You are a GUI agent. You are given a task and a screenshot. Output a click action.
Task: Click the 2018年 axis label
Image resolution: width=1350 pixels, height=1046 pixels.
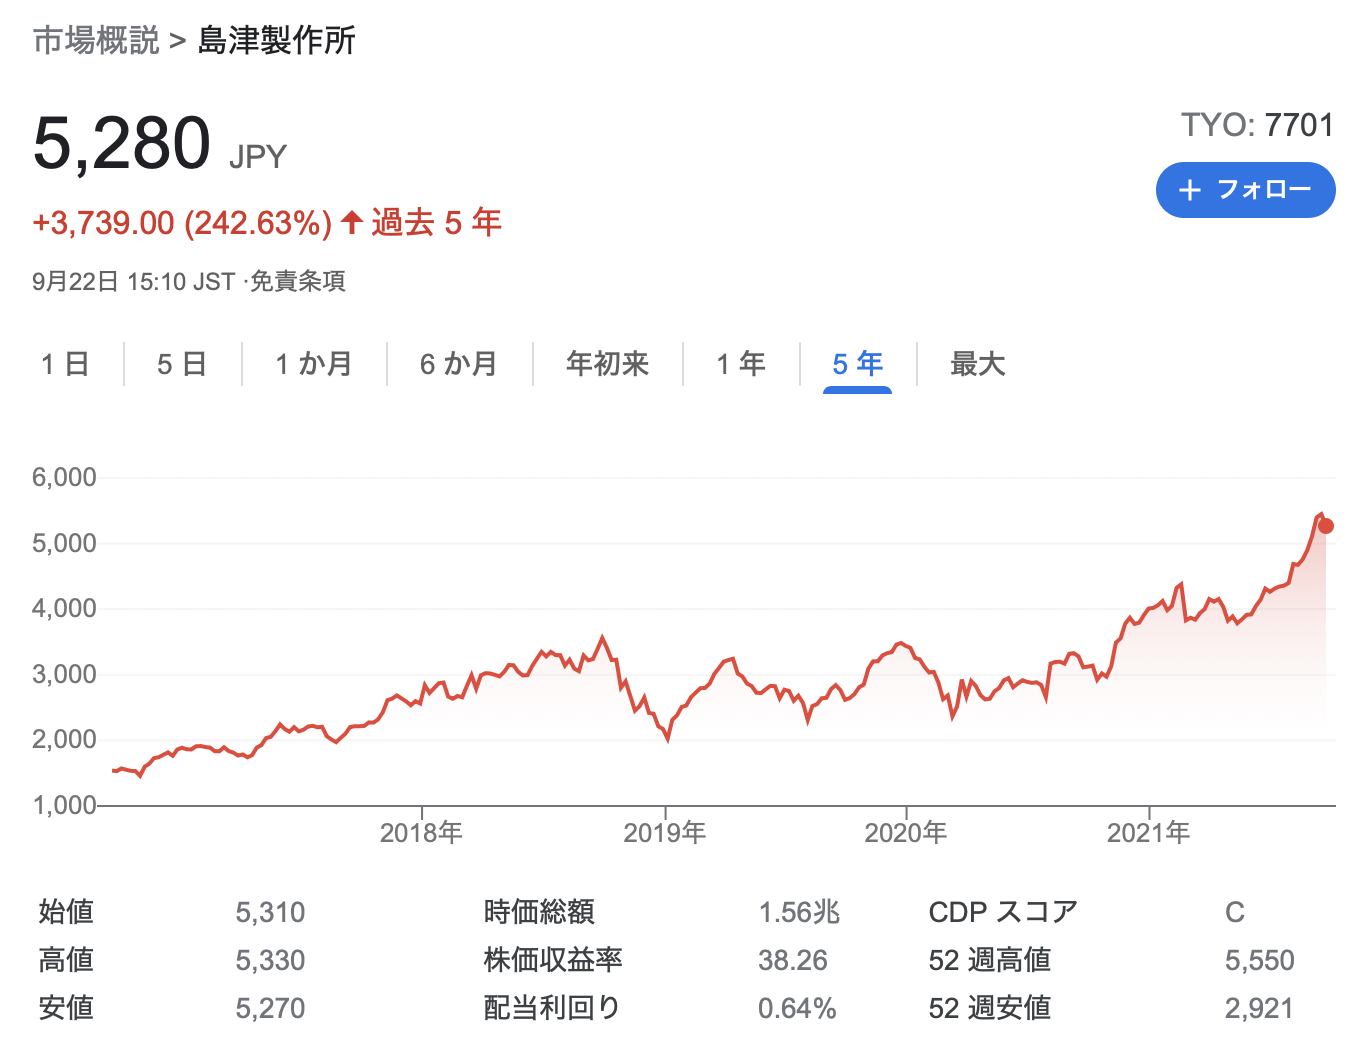click(421, 832)
